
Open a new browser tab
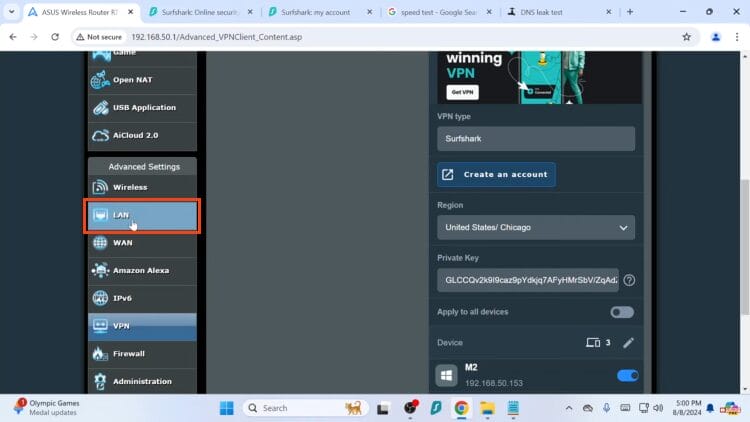[630, 12]
